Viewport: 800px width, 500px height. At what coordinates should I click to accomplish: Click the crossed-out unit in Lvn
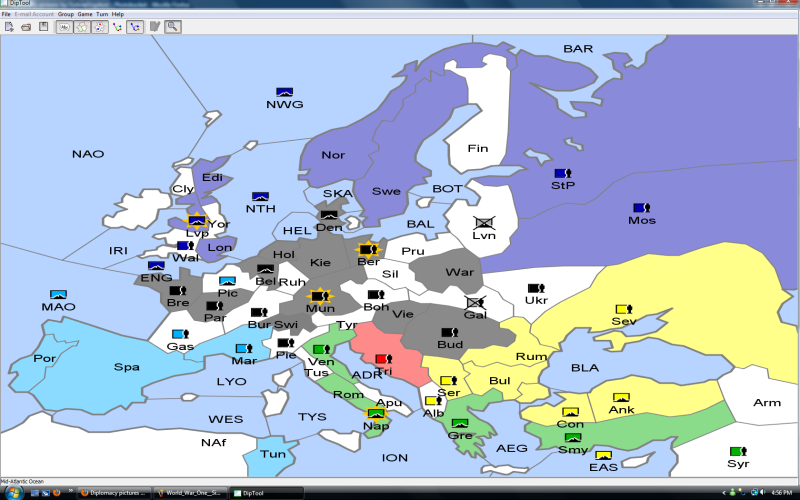(484, 222)
